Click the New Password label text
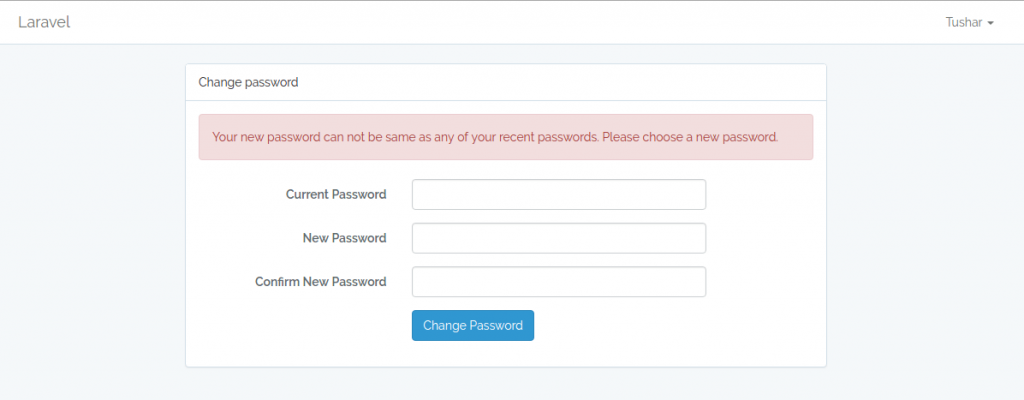The image size is (1024, 400). point(344,238)
